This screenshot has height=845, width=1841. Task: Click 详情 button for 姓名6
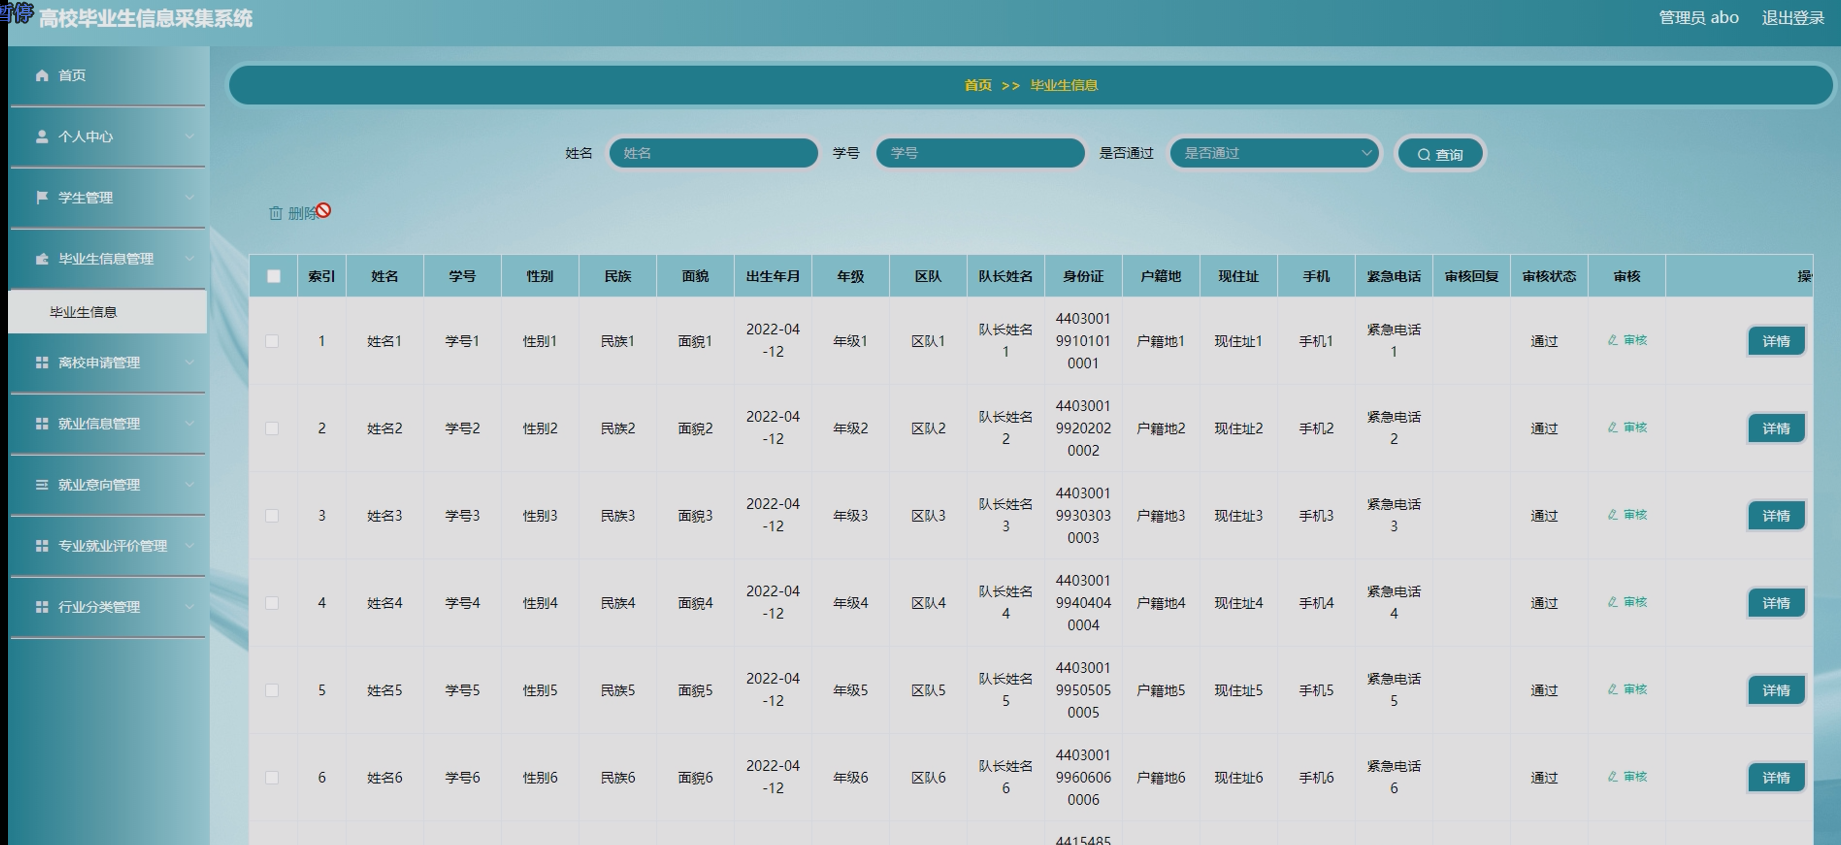(x=1776, y=777)
